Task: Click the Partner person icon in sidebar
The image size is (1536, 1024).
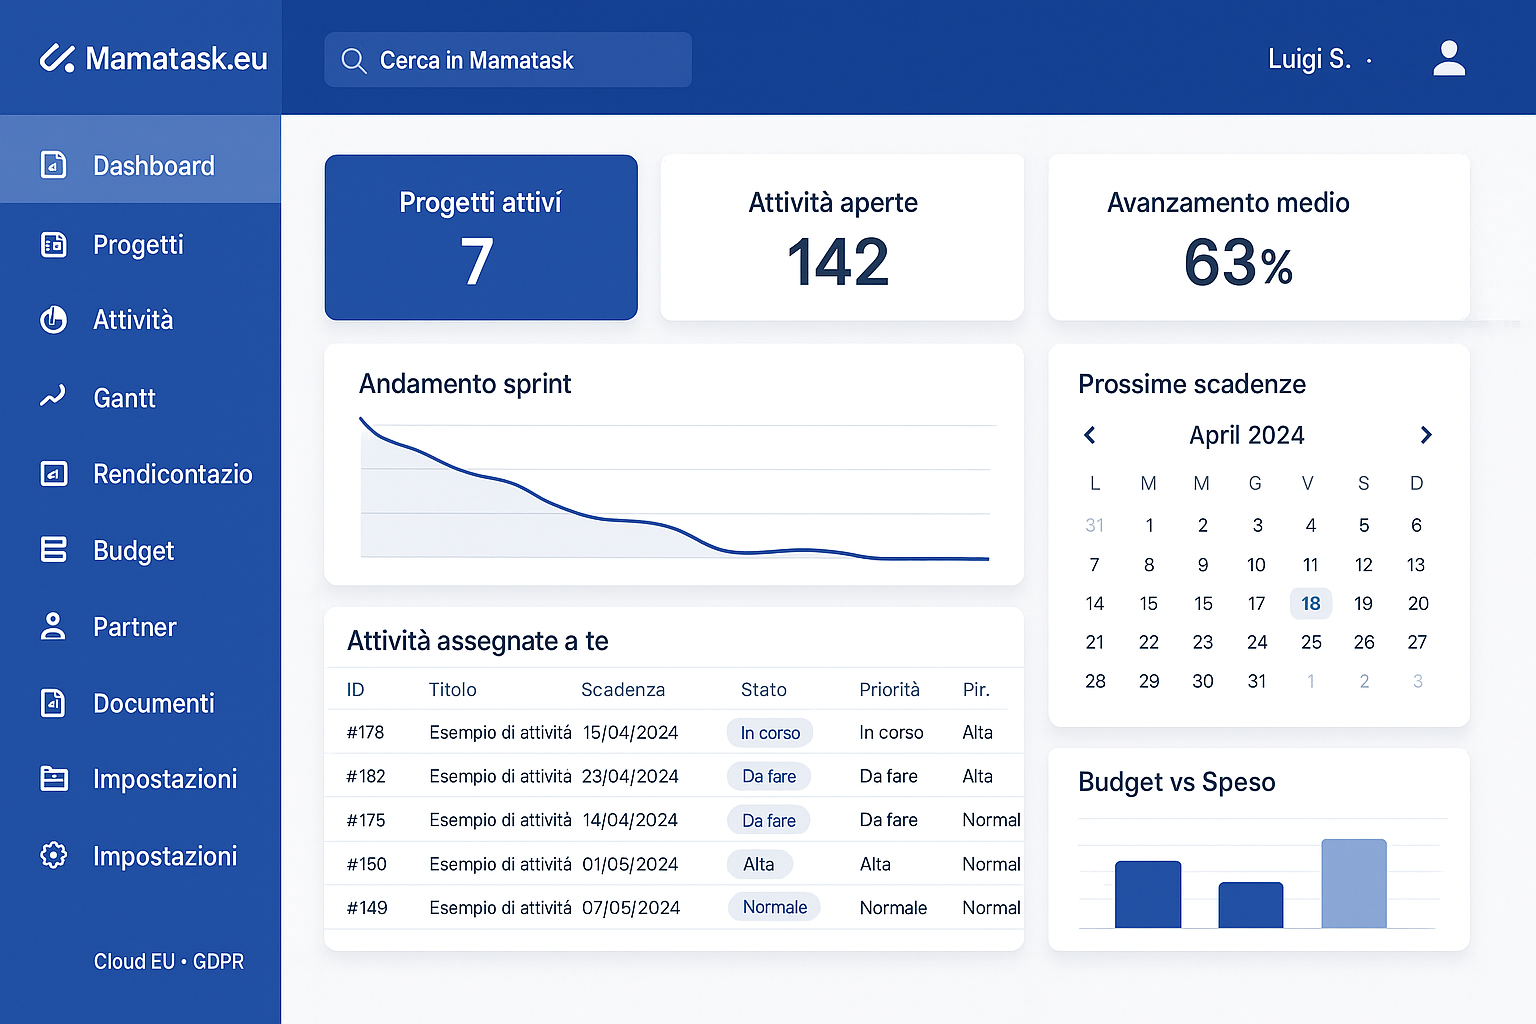Action: coord(53,627)
